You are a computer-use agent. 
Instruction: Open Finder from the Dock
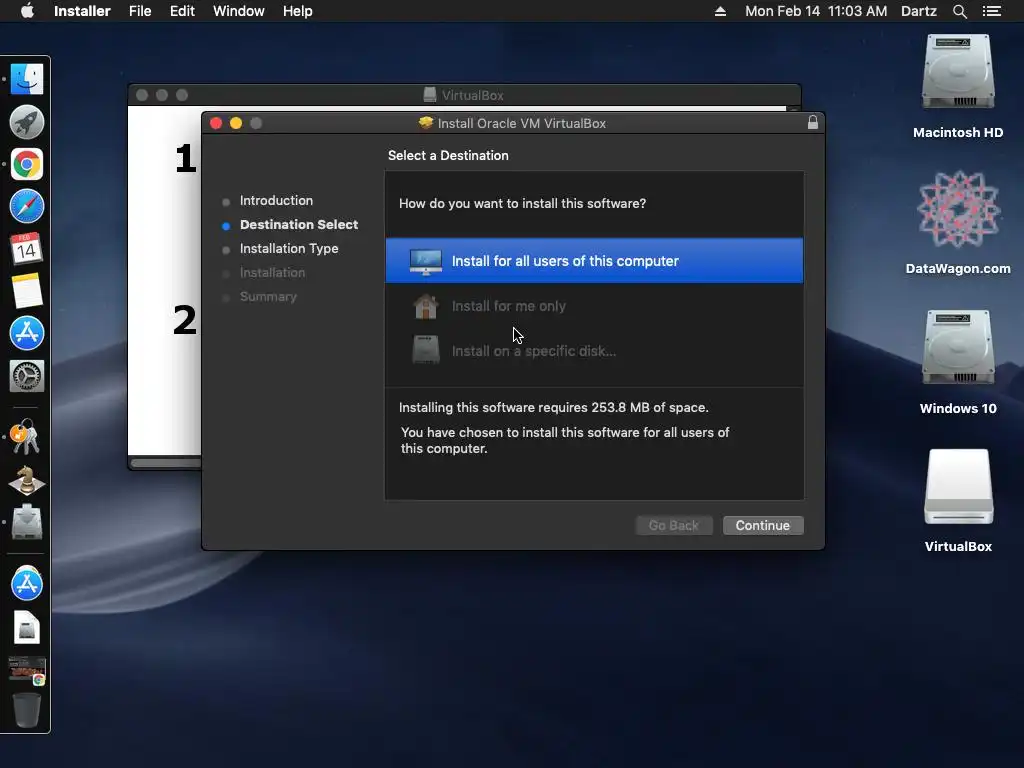click(x=27, y=80)
